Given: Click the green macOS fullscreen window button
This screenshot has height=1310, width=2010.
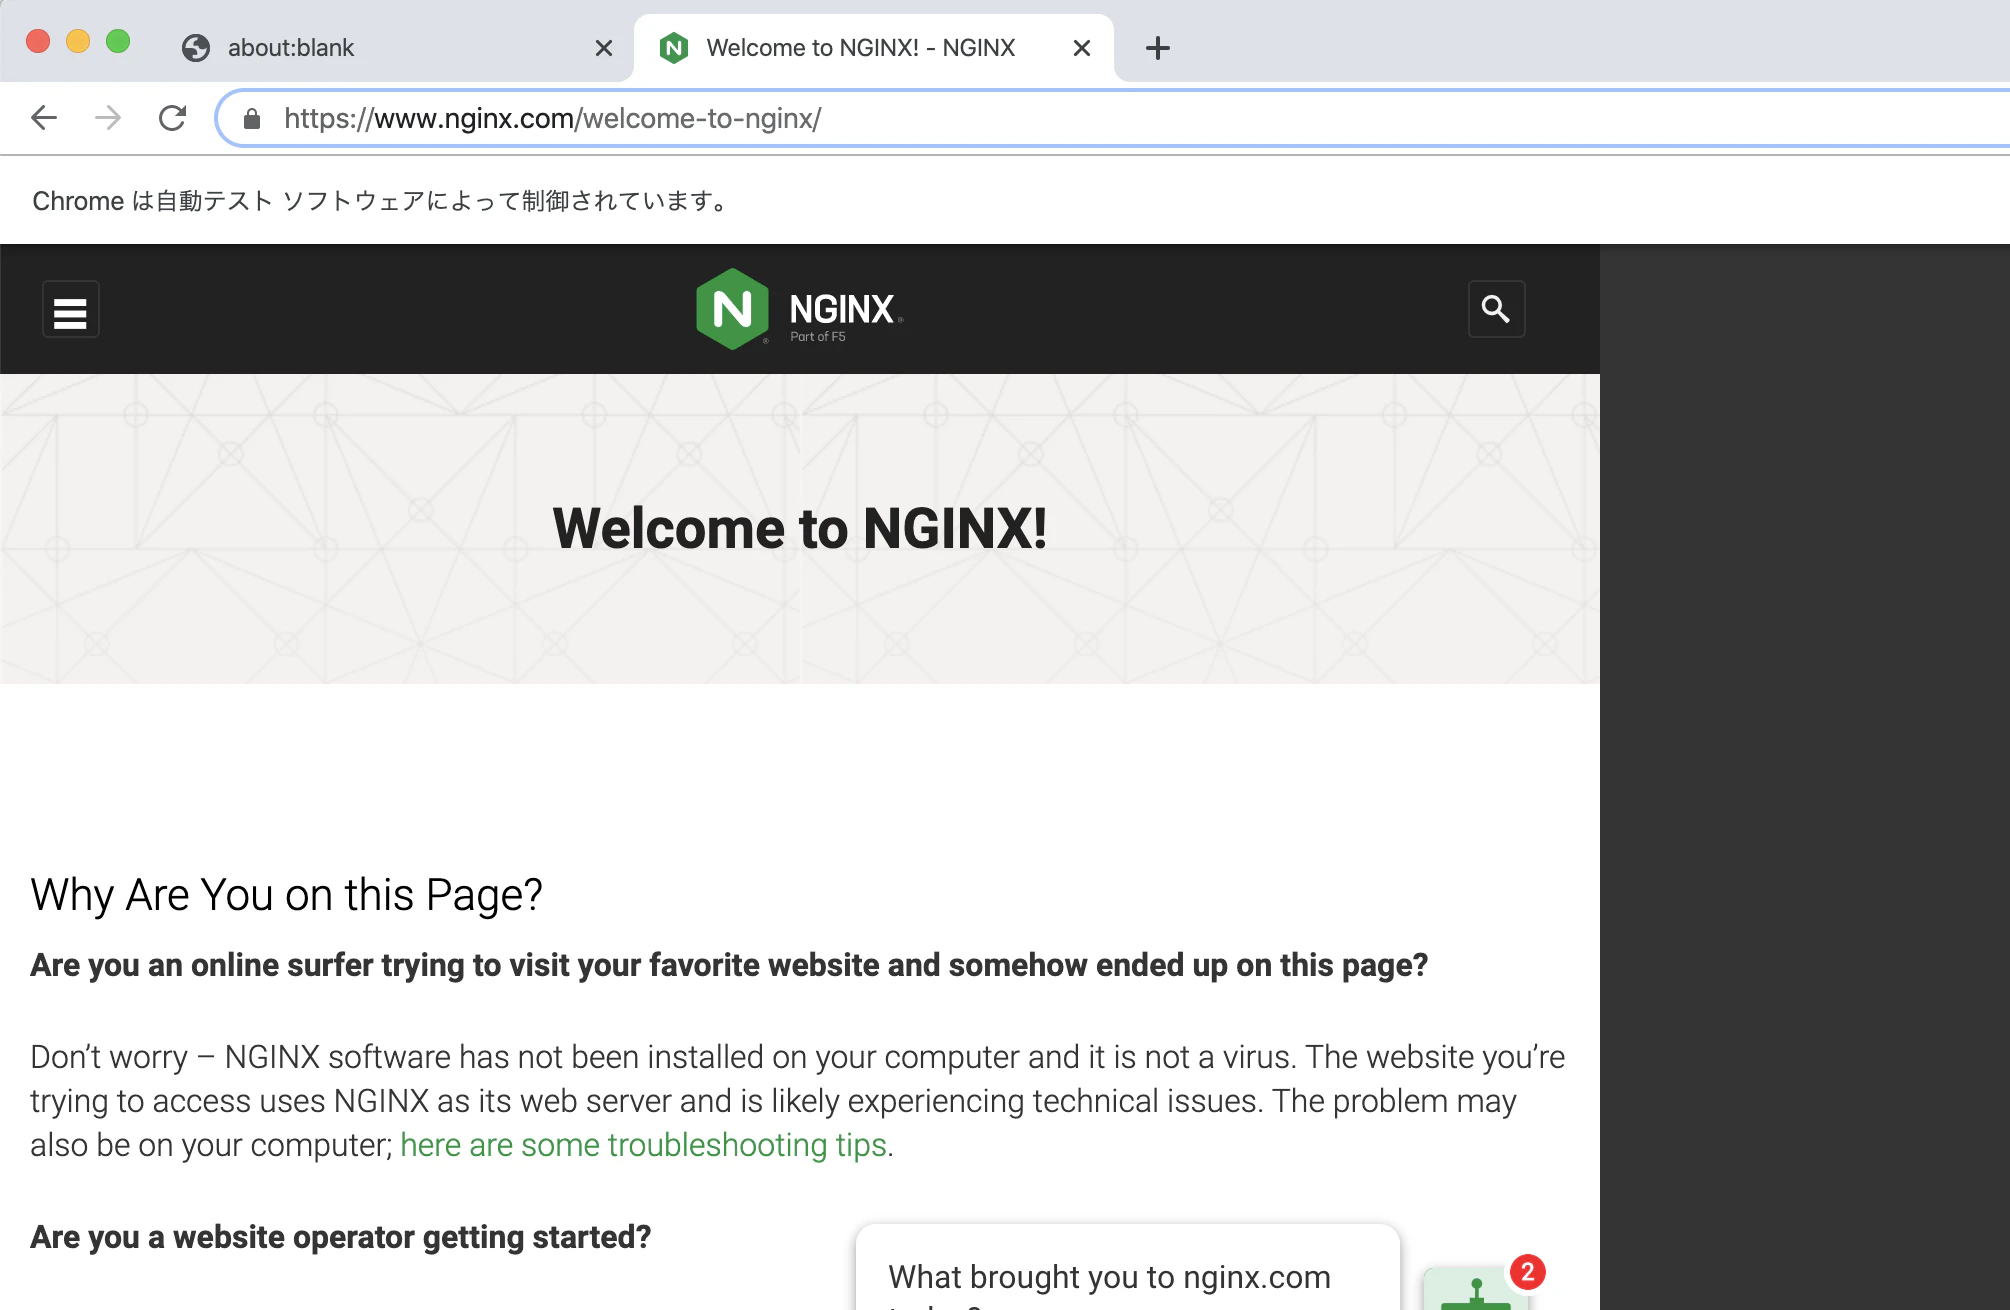Looking at the screenshot, I should 118,41.
